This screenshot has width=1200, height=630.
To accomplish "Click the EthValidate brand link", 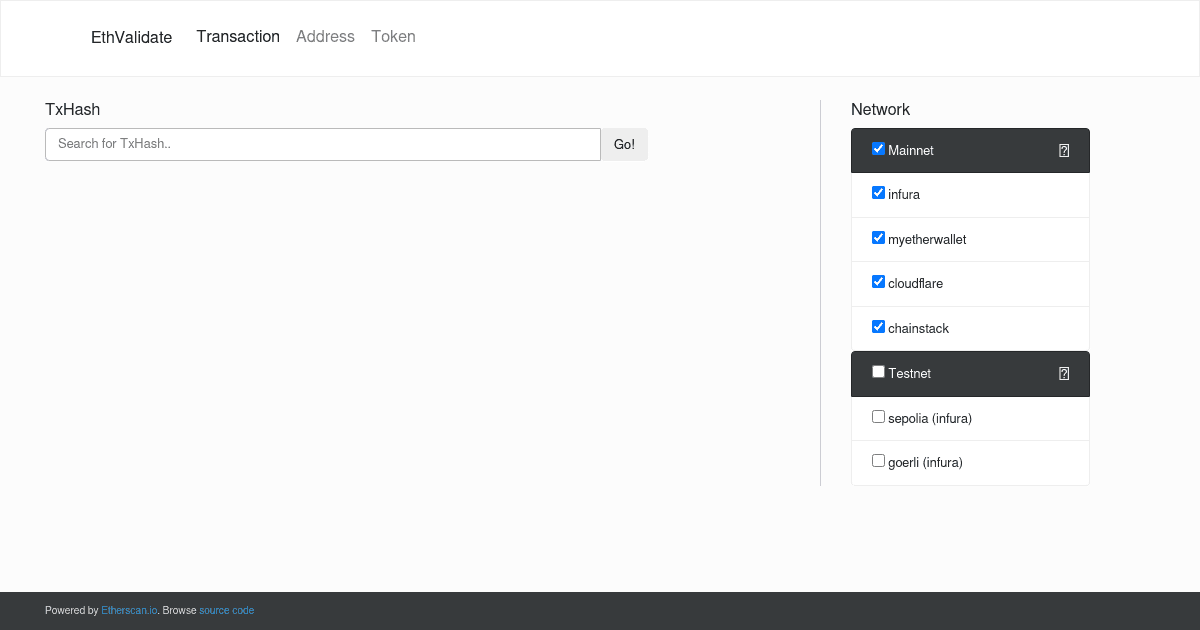I will (131, 37).
